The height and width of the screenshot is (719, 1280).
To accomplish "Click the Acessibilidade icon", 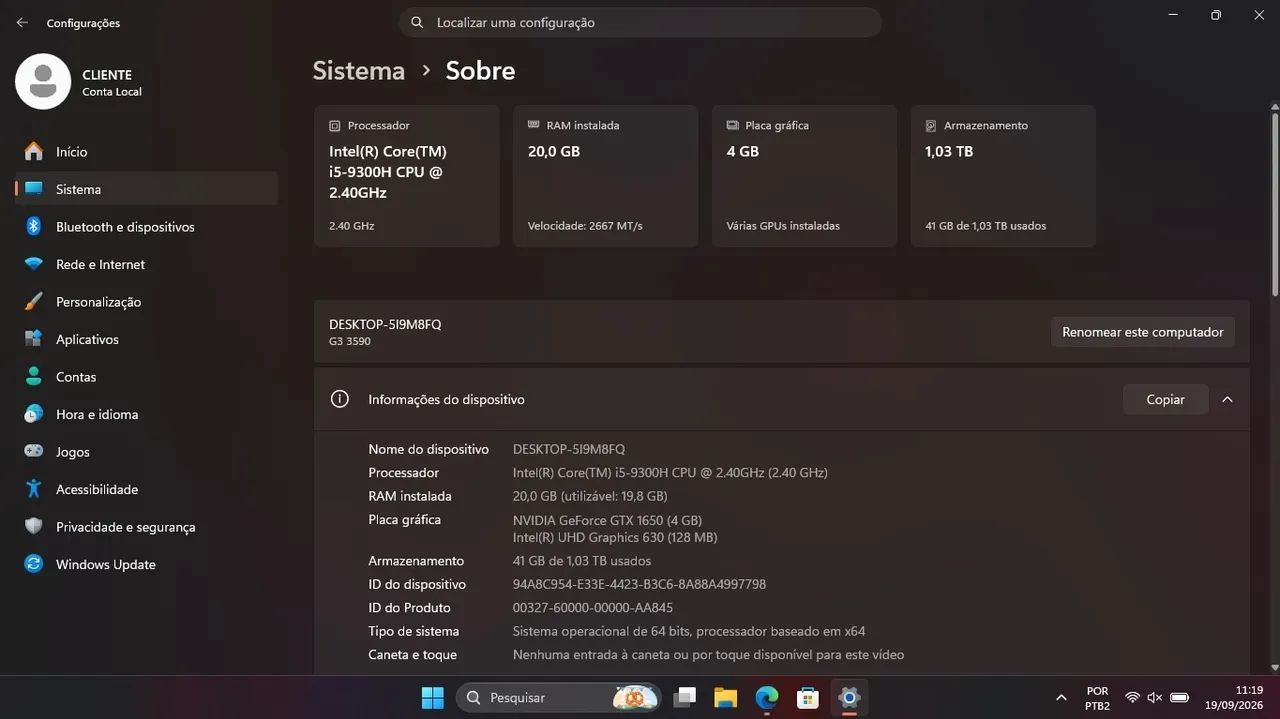I will pos(34,489).
